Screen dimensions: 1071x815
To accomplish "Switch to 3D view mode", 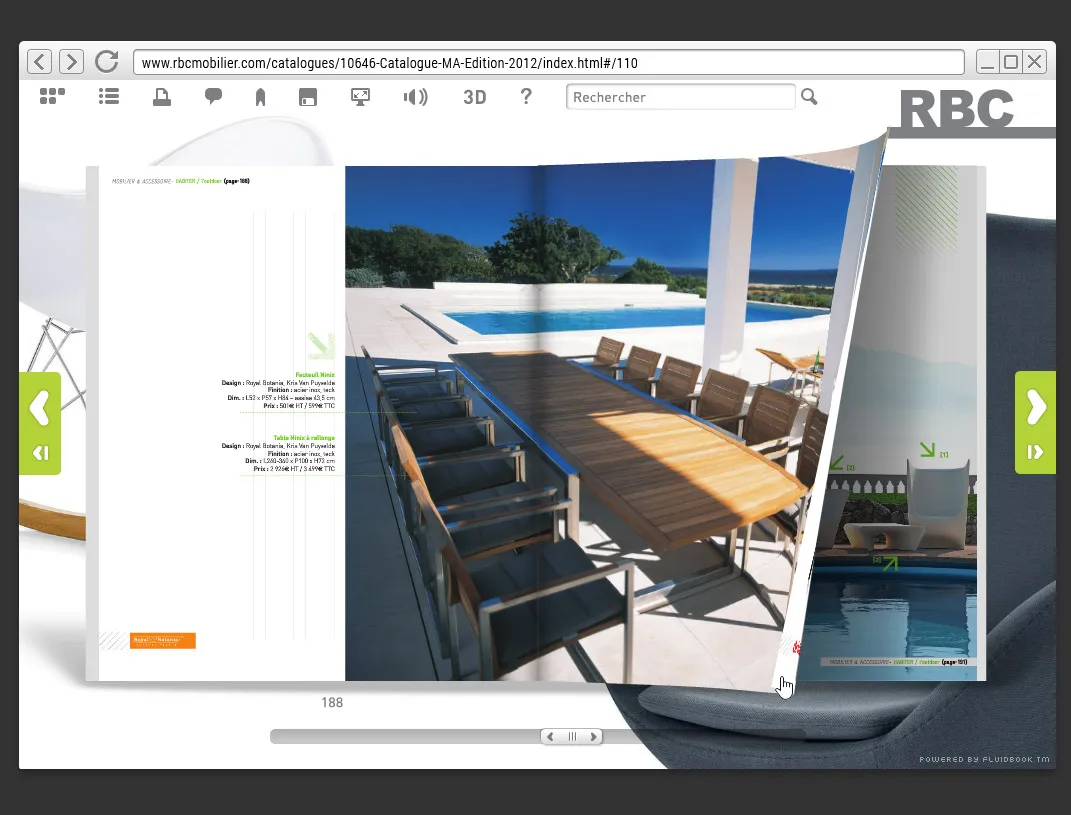I will click(474, 97).
